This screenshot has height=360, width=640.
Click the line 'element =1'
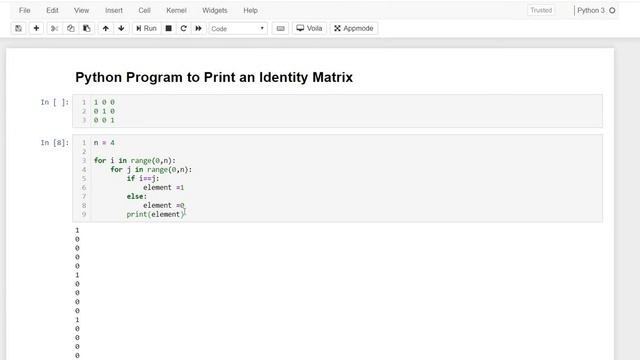[164, 187]
